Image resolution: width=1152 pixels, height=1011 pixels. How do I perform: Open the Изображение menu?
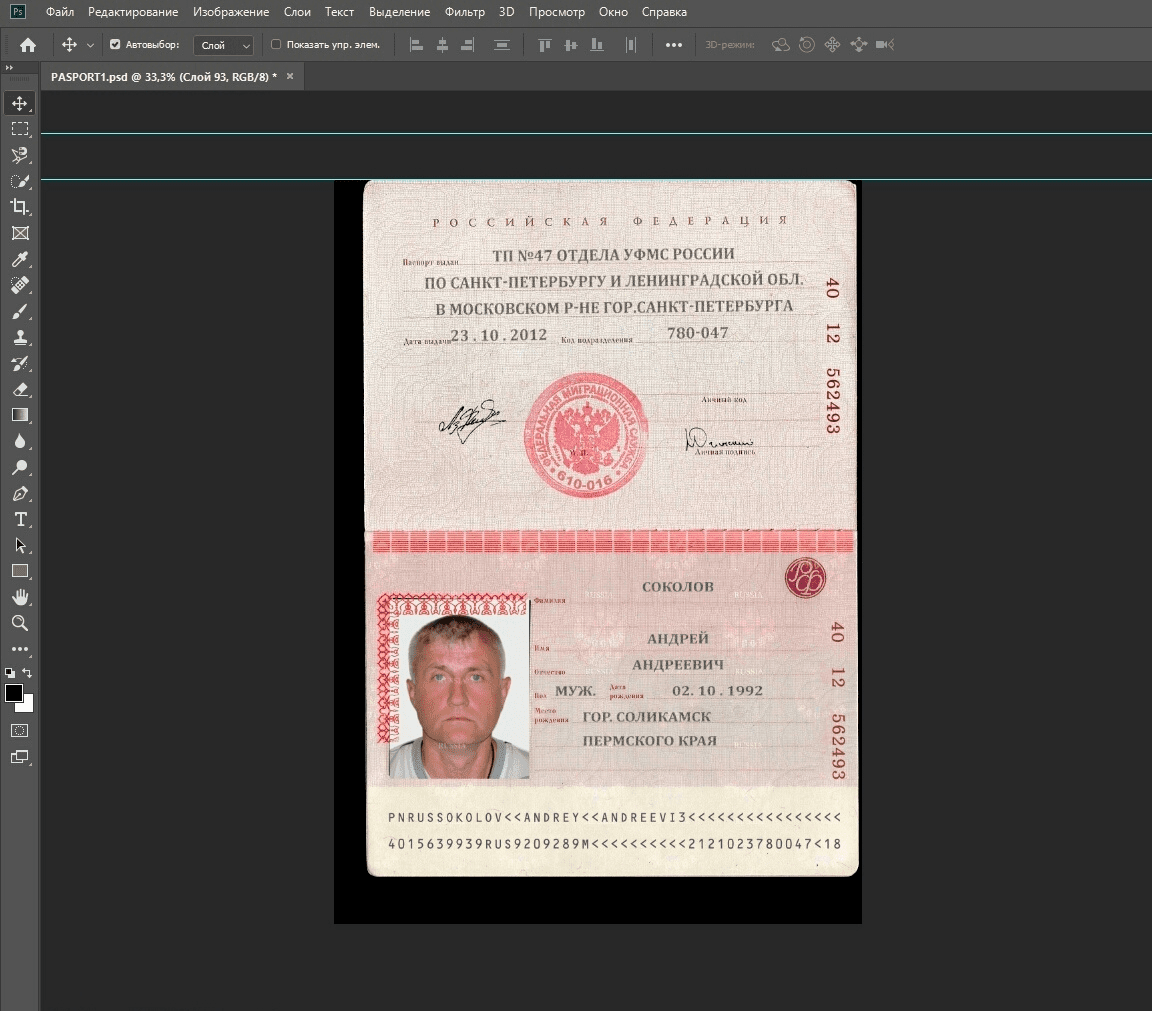(231, 12)
